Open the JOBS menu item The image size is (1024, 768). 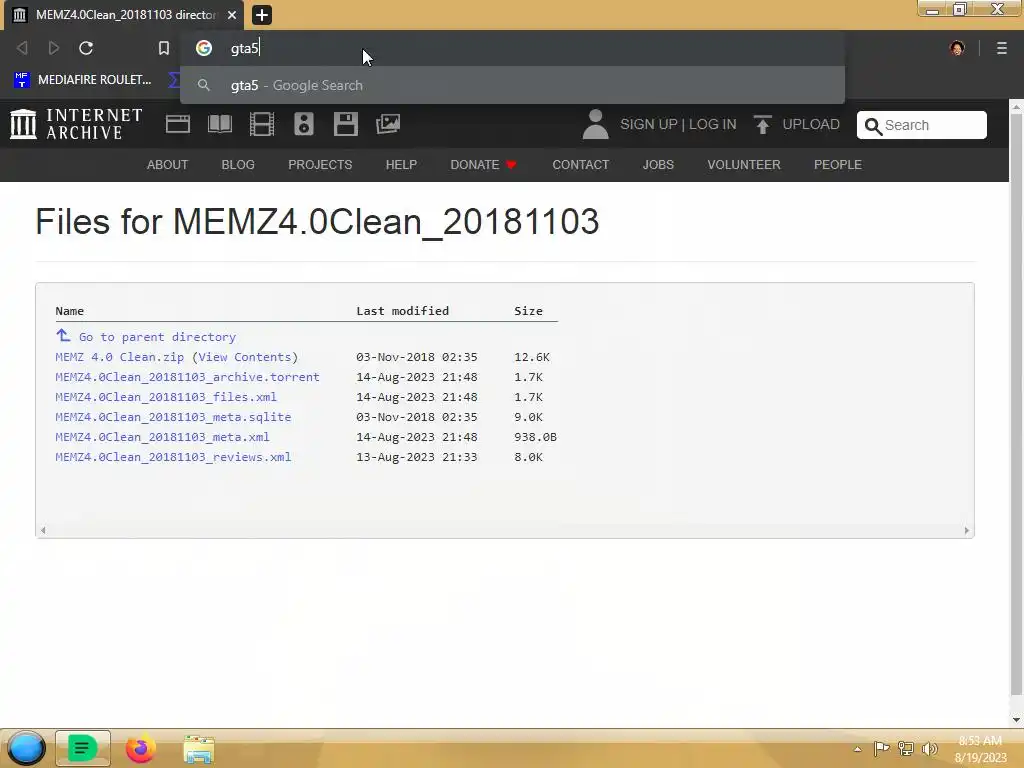(658, 165)
